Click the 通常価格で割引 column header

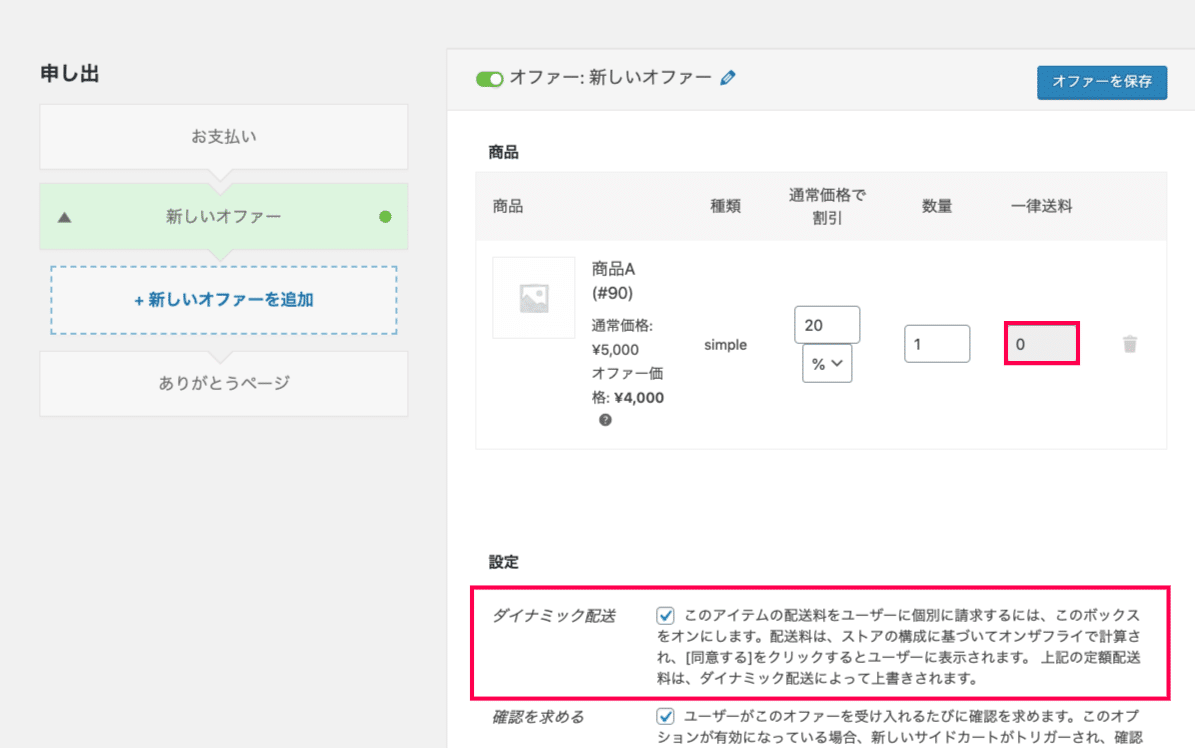[x=827, y=206]
